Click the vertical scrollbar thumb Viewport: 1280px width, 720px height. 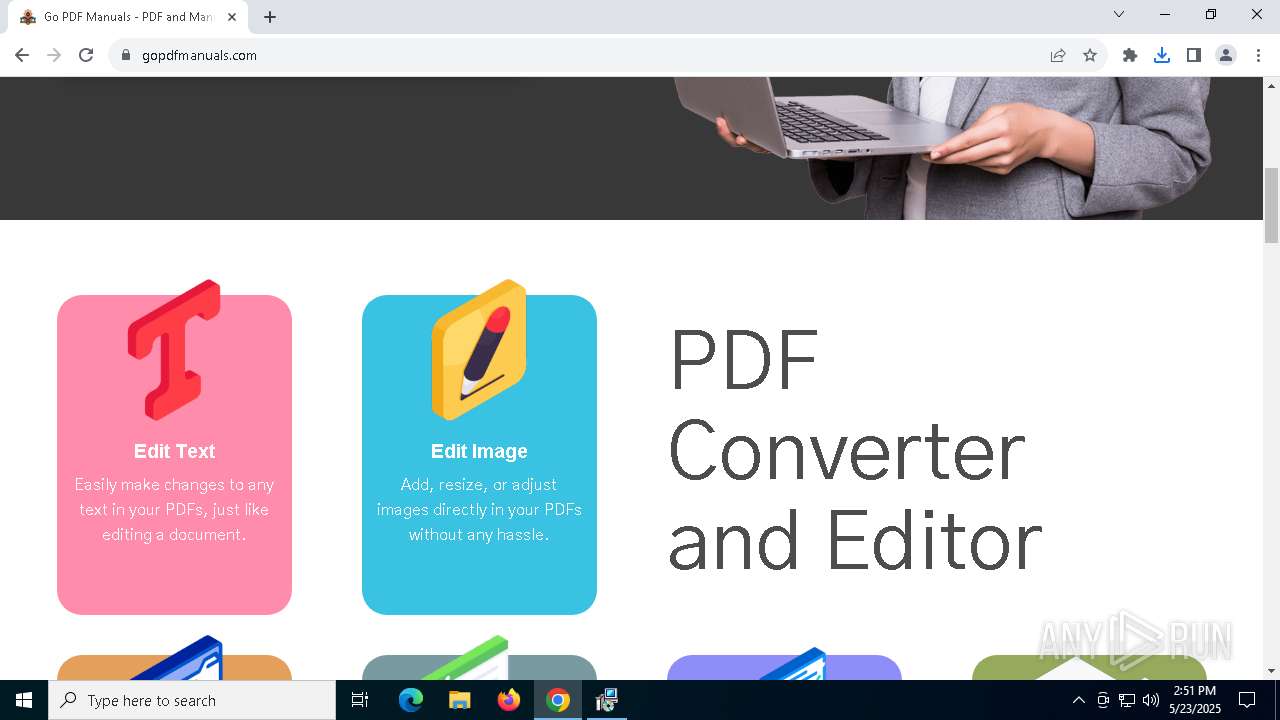(1271, 205)
